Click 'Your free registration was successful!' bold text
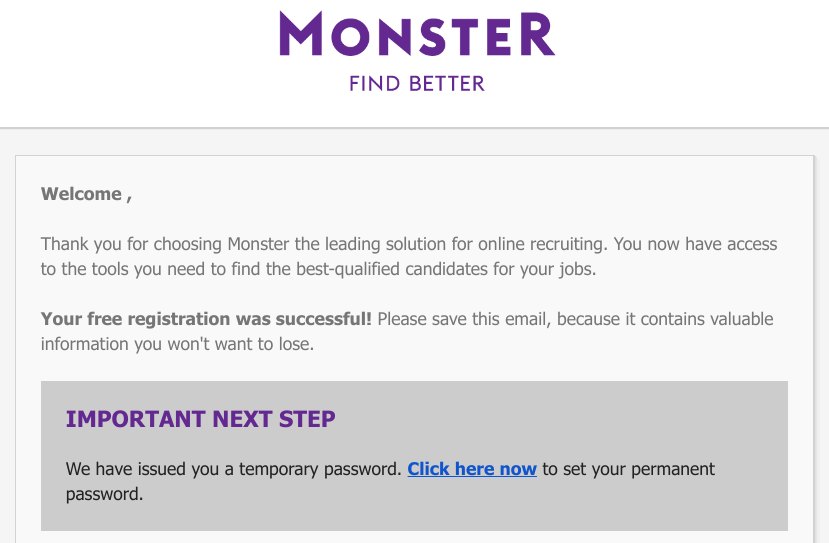The width and height of the screenshot is (829, 543). (x=206, y=319)
